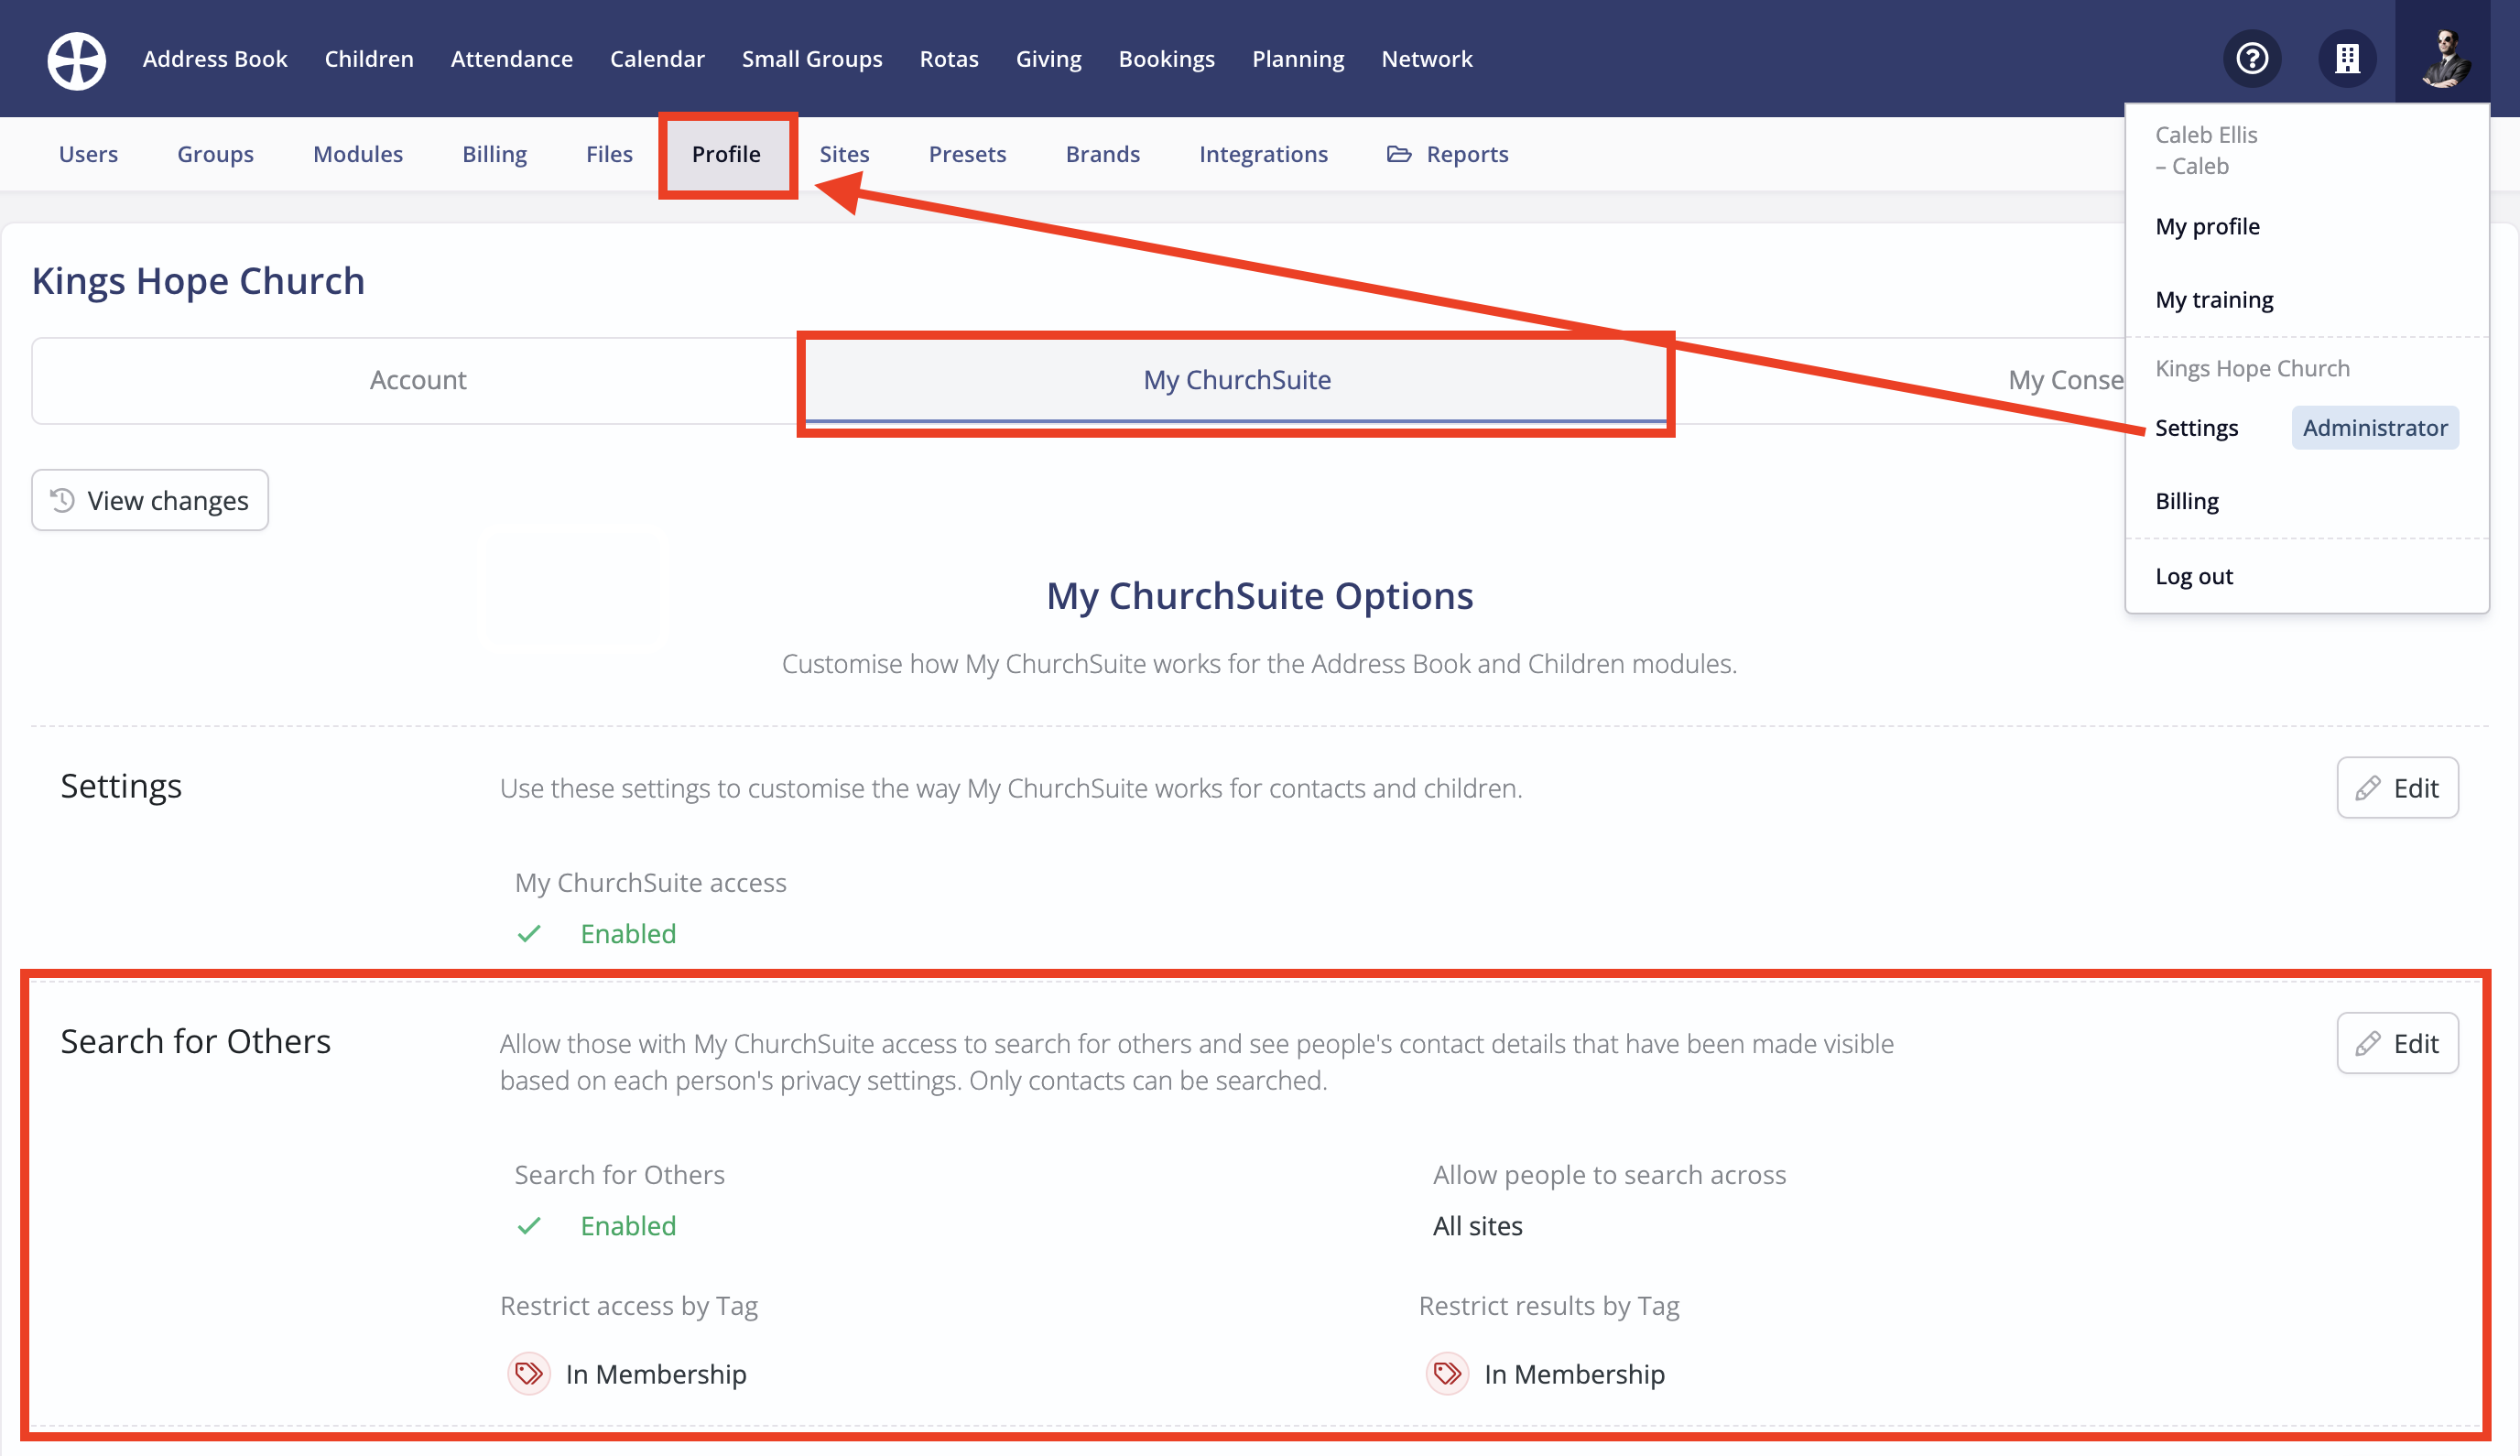
Task: Edit the Search for Others section
Action: (2397, 1044)
